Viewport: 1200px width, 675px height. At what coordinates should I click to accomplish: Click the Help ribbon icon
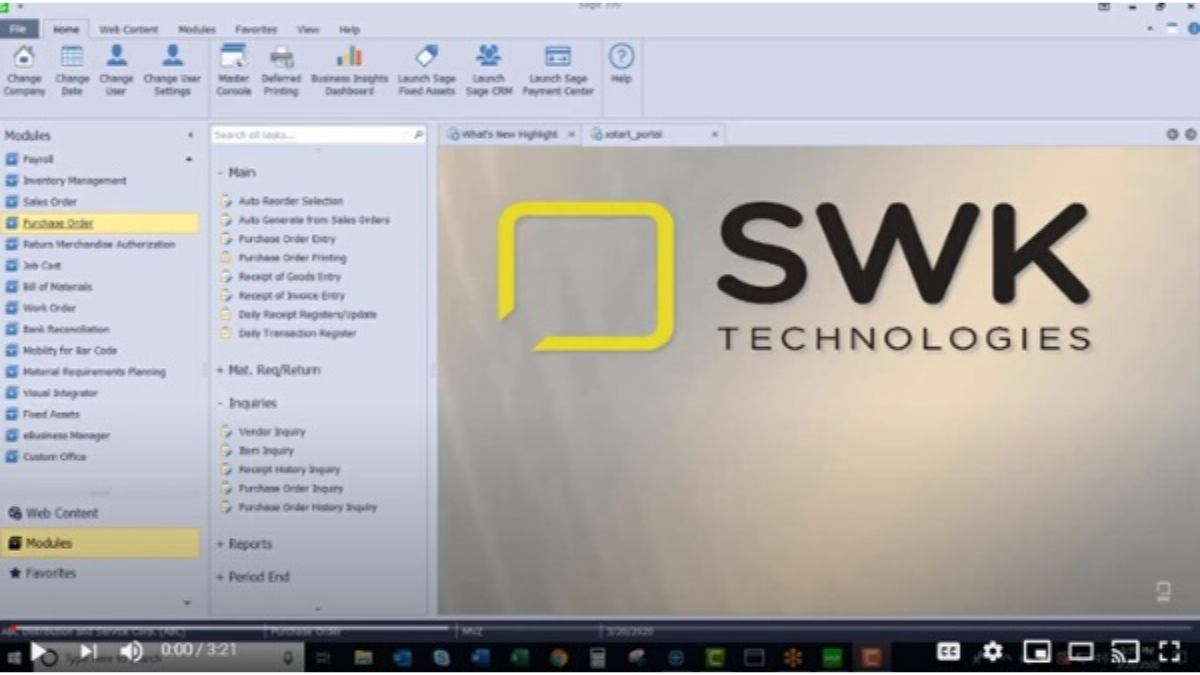pos(621,64)
